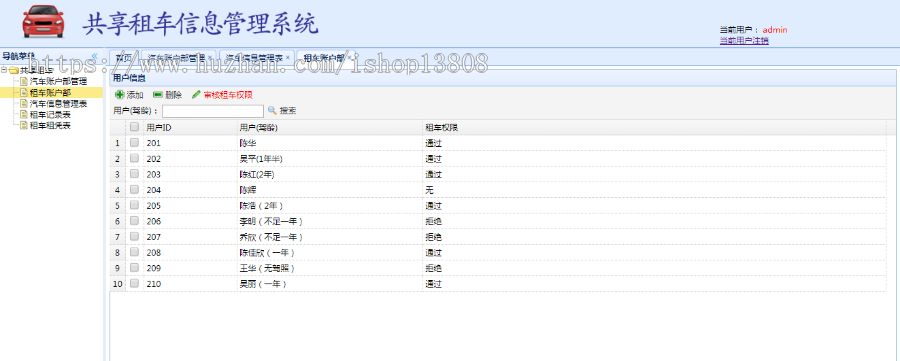This screenshot has height=361, width=900.
Task: Close the 租车账户部 tab
Action: coord(350,58)
